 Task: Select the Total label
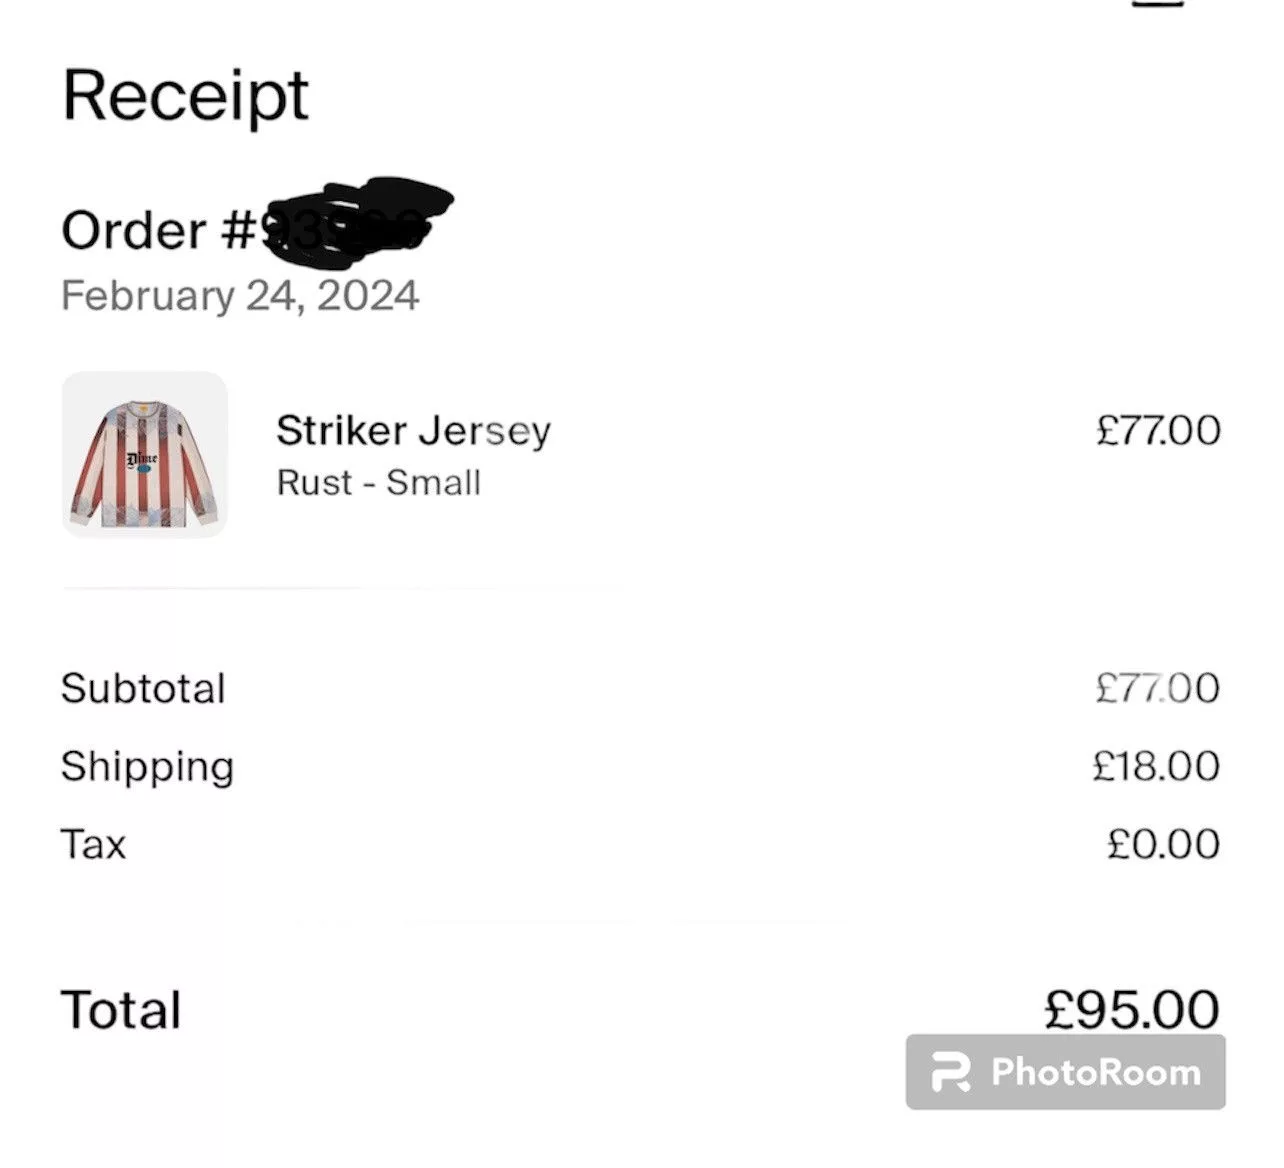point(121,1010)
